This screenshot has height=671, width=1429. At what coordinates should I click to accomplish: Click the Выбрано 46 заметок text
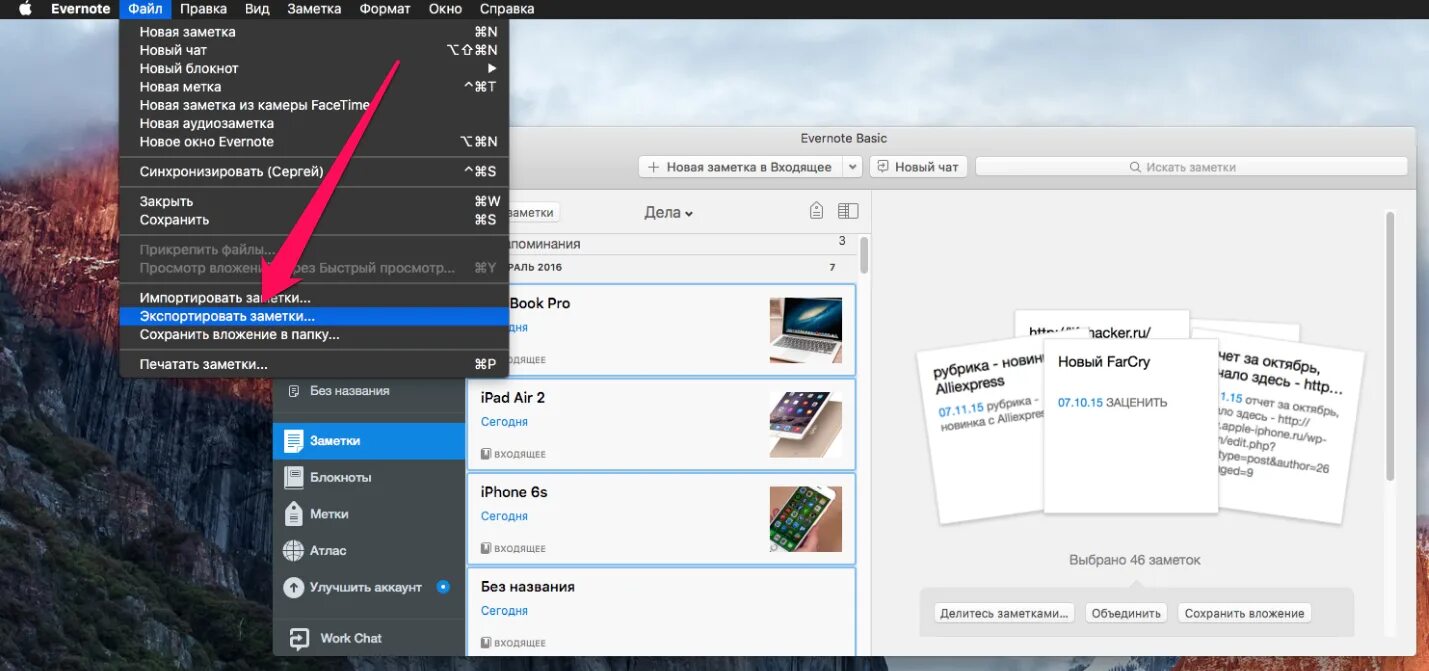pyautogui.click(x=1134, y=560)
